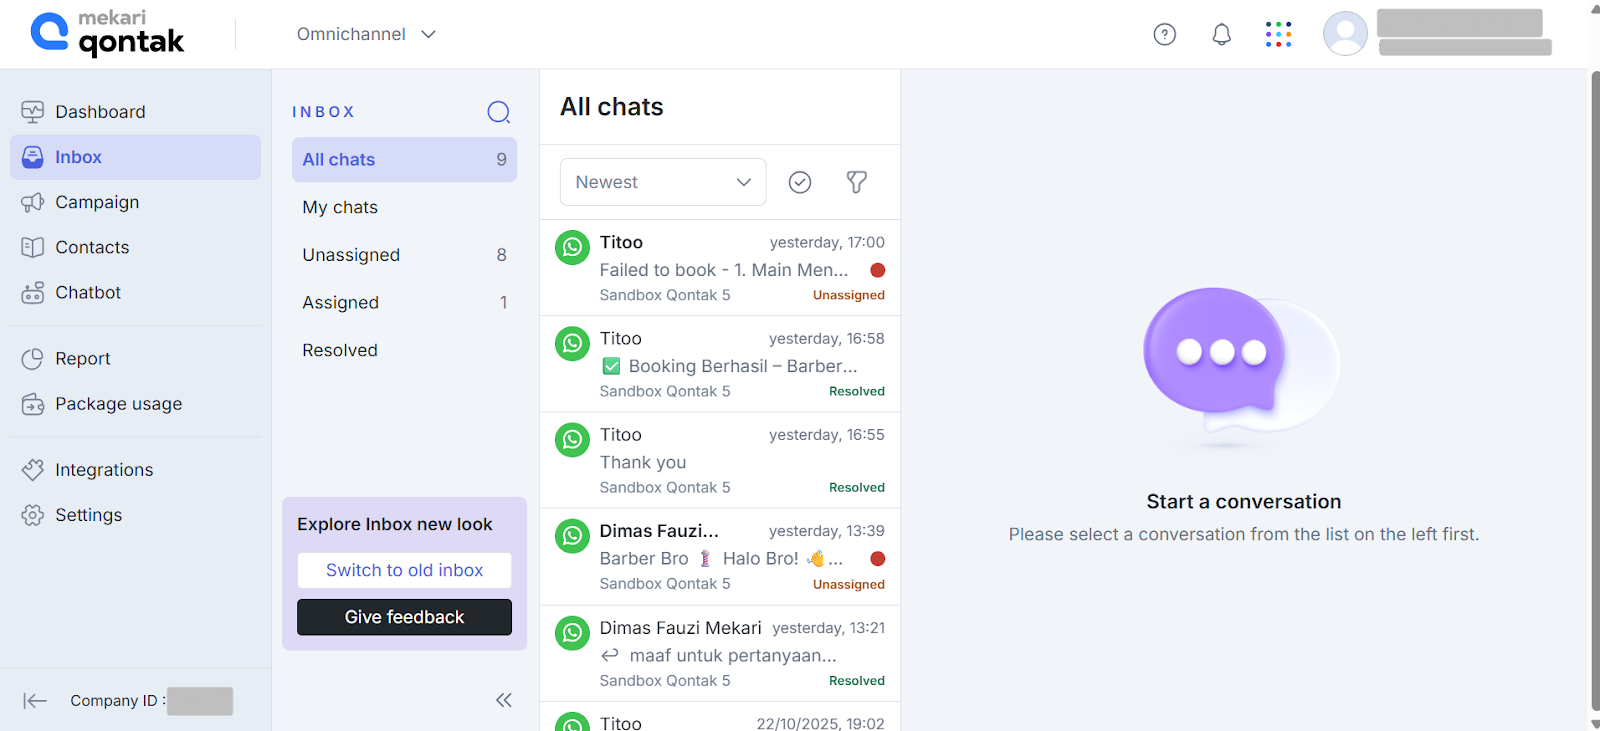Image resolution: width=1600 pixels, height=731 pixels.
Task: Expand the Omnichannel product dropdown
Action: [x=366, y=34]
